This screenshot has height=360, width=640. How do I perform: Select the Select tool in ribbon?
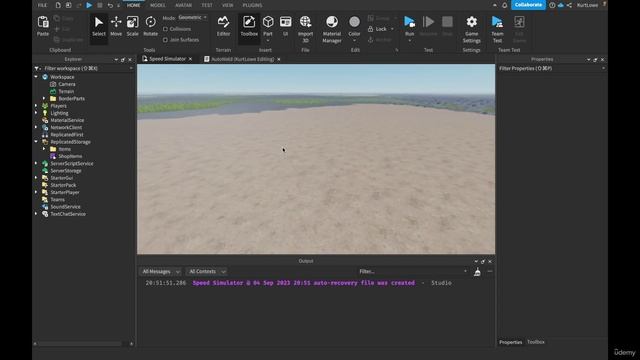click(x=98, y=27)
